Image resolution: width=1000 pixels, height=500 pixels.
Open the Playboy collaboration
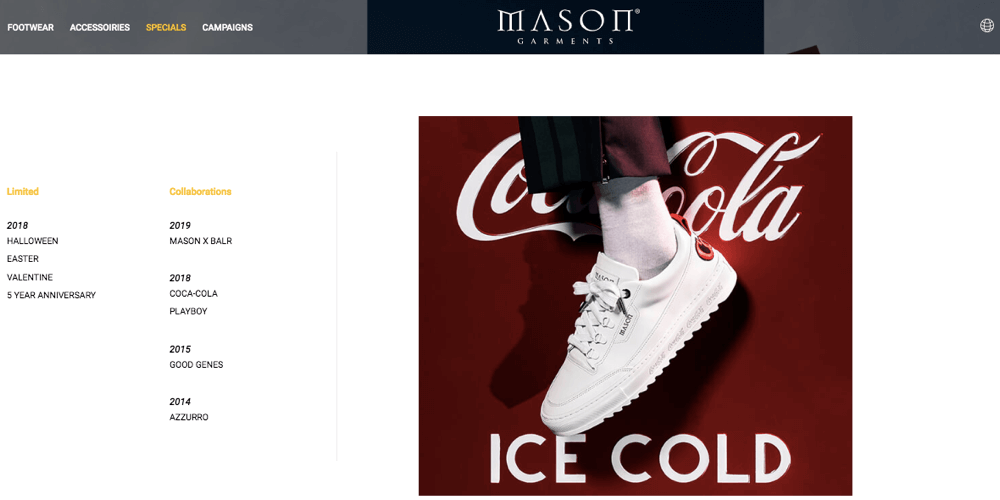[x=188, y=311]
